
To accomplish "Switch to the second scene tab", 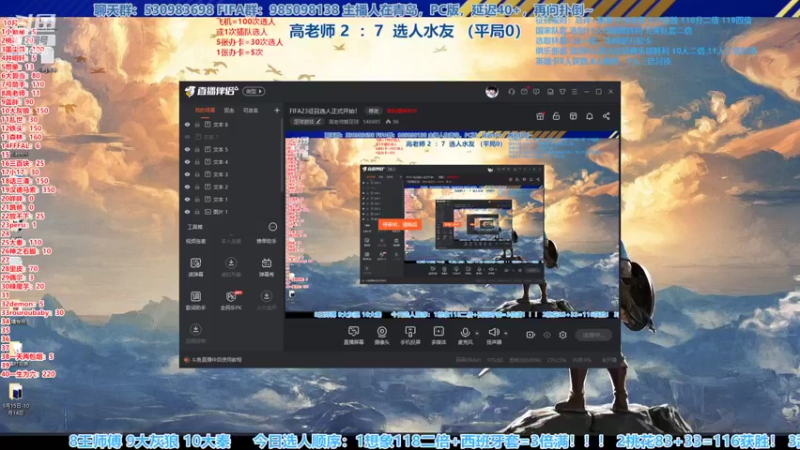I will pyautogui.click(x=229, y=110).
